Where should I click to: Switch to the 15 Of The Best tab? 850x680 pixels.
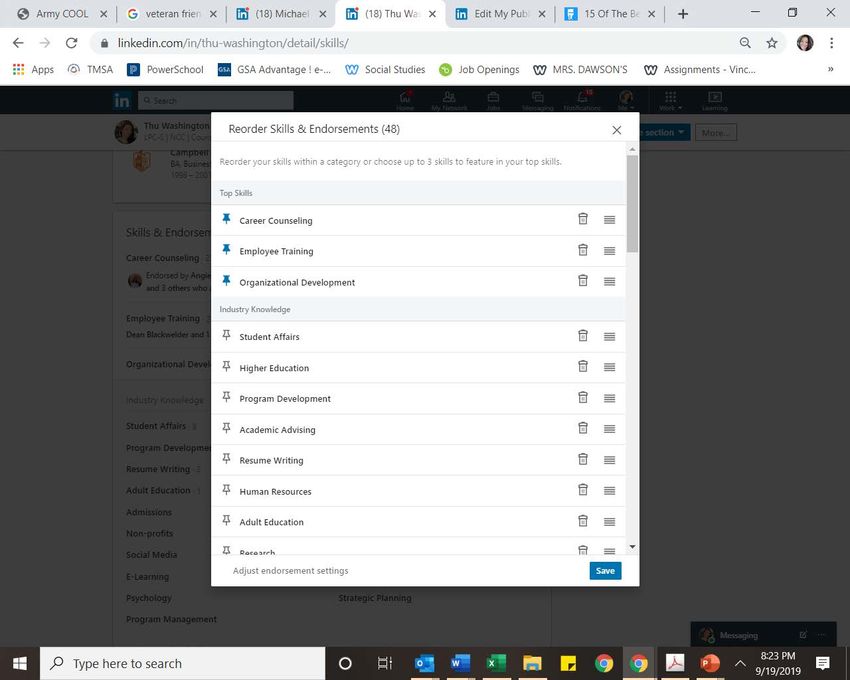(610, 14)
